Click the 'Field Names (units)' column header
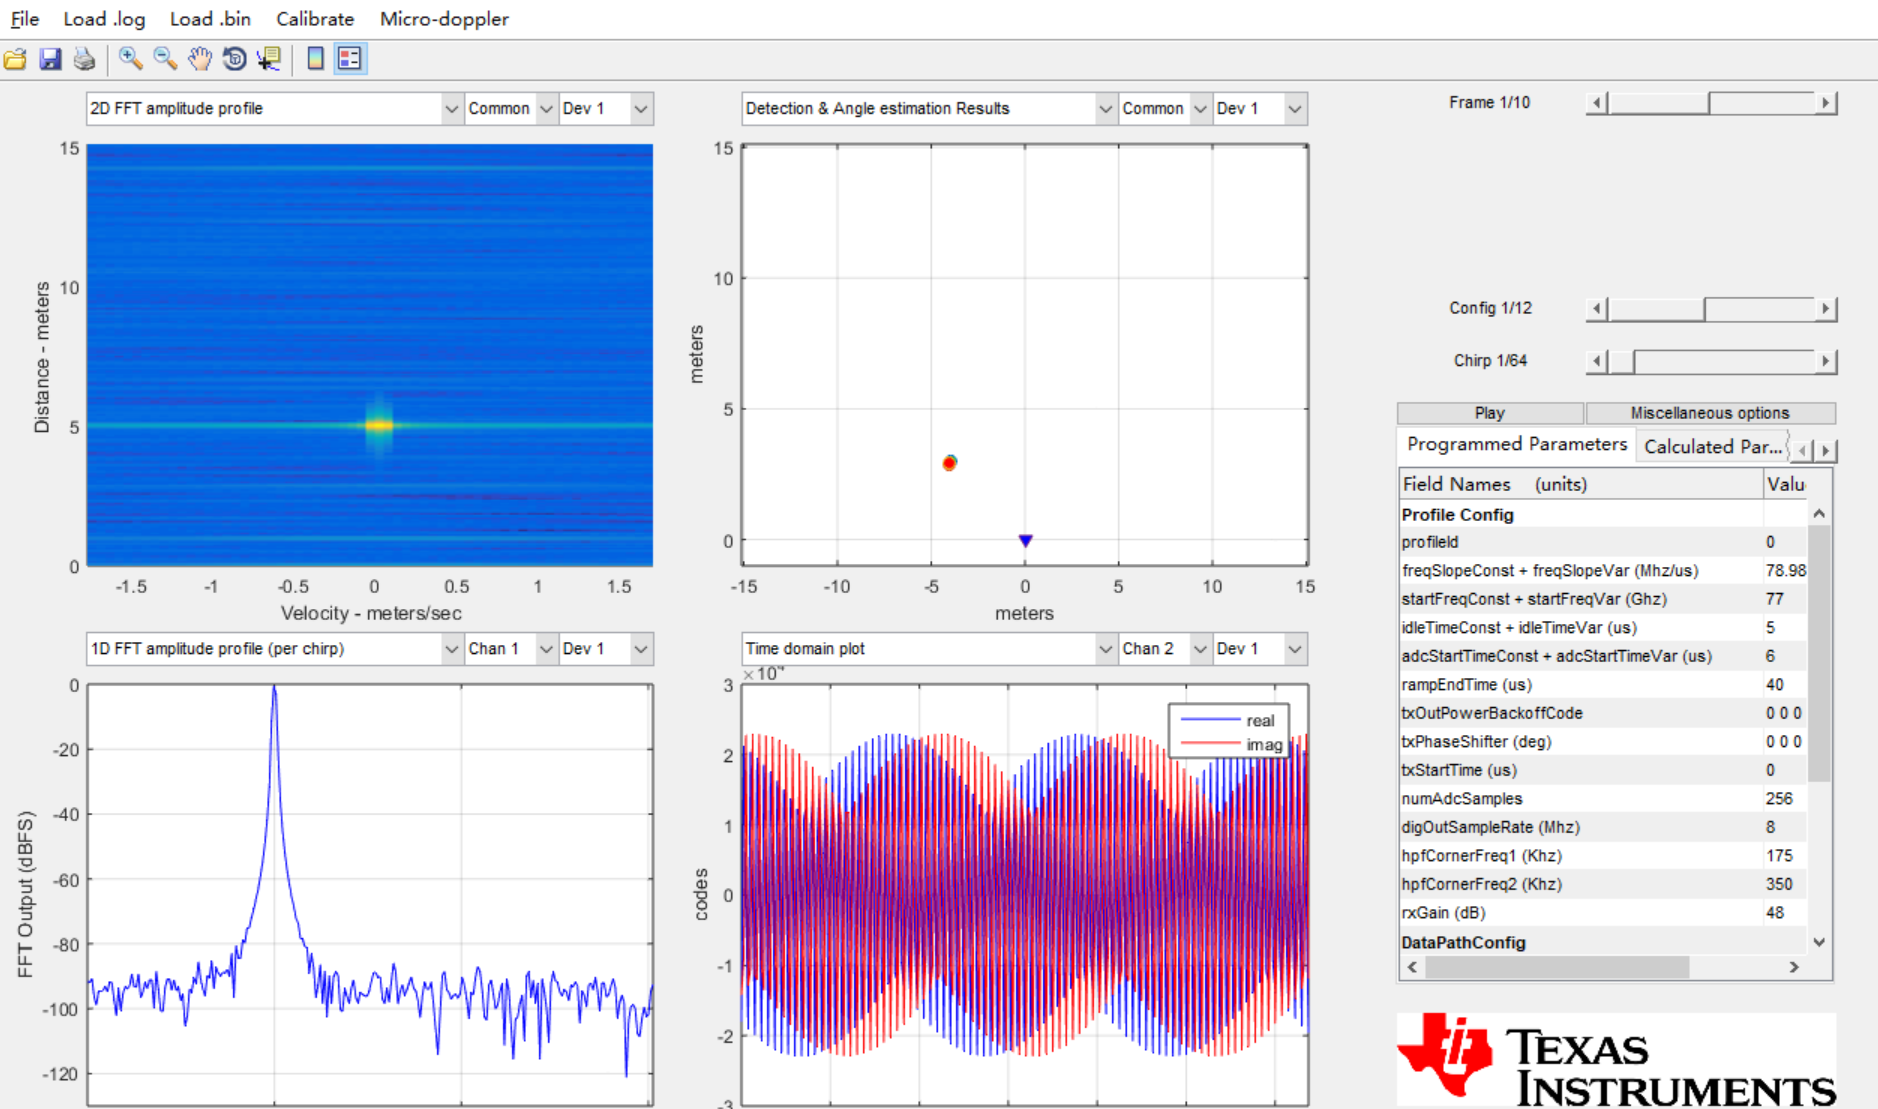The width and height of the screenshot is (1878, 1109). (x=1581, y=484)
